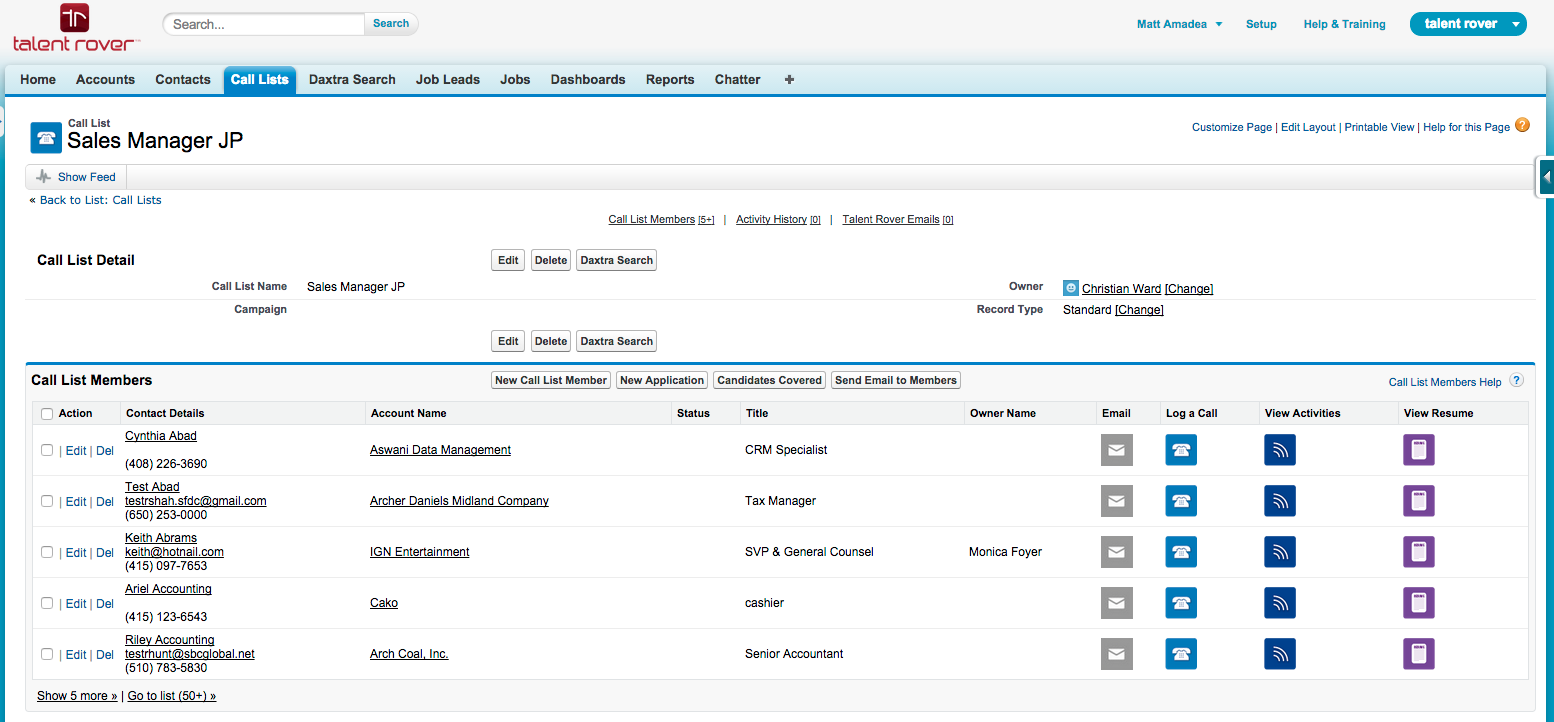This screenshot has width=1554, height=722.
Task: Click the top Delete button
Action: [x=551, y=260]
